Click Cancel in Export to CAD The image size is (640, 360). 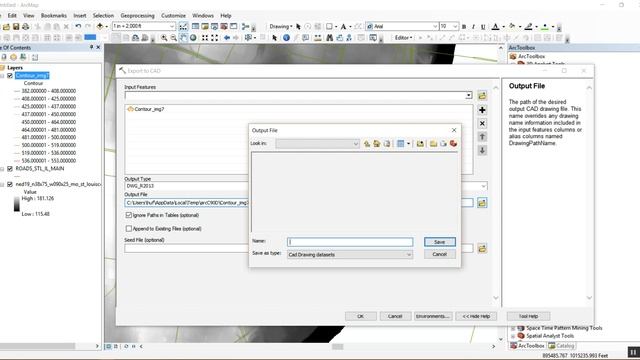[395, 316]
